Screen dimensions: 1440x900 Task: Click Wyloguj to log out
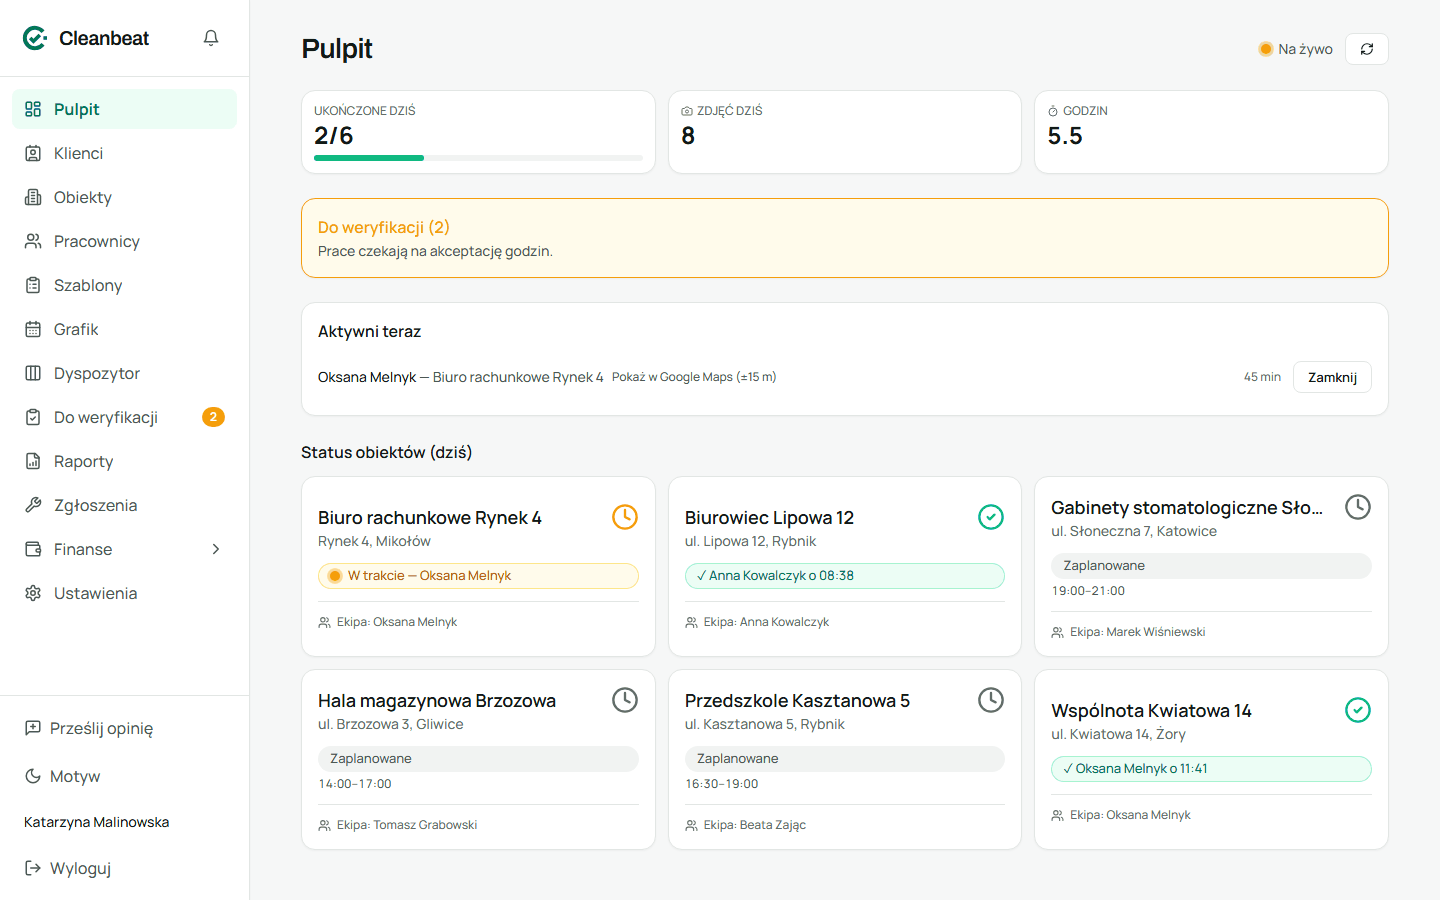[68, 868]
